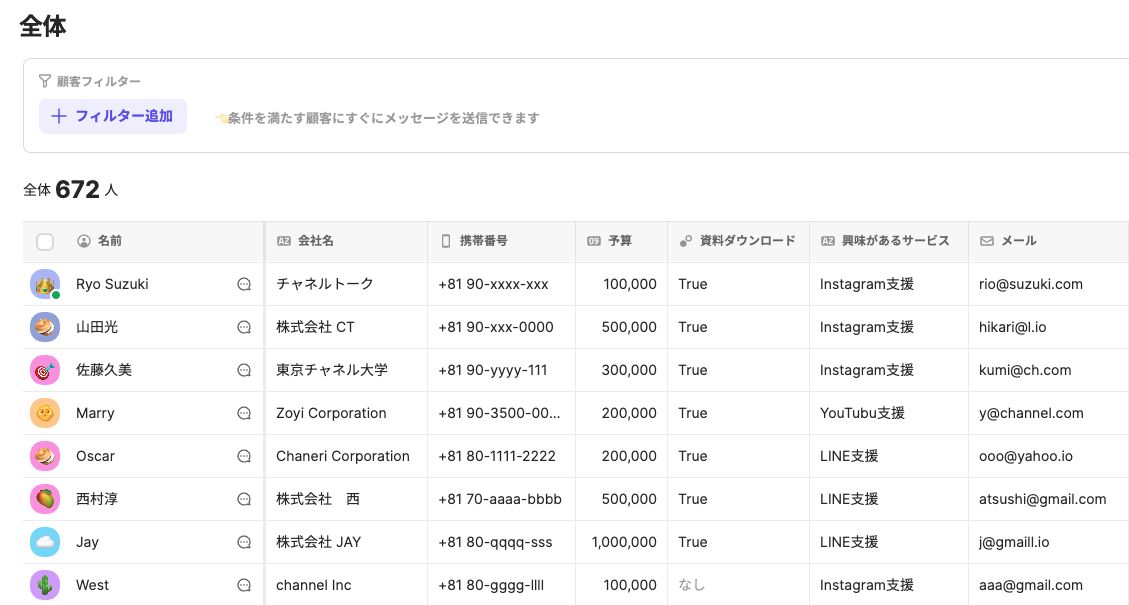The height and width of the screenshot is (605, 1129).
Task: Click the 予算 column header
Action: tap(619, 241)
